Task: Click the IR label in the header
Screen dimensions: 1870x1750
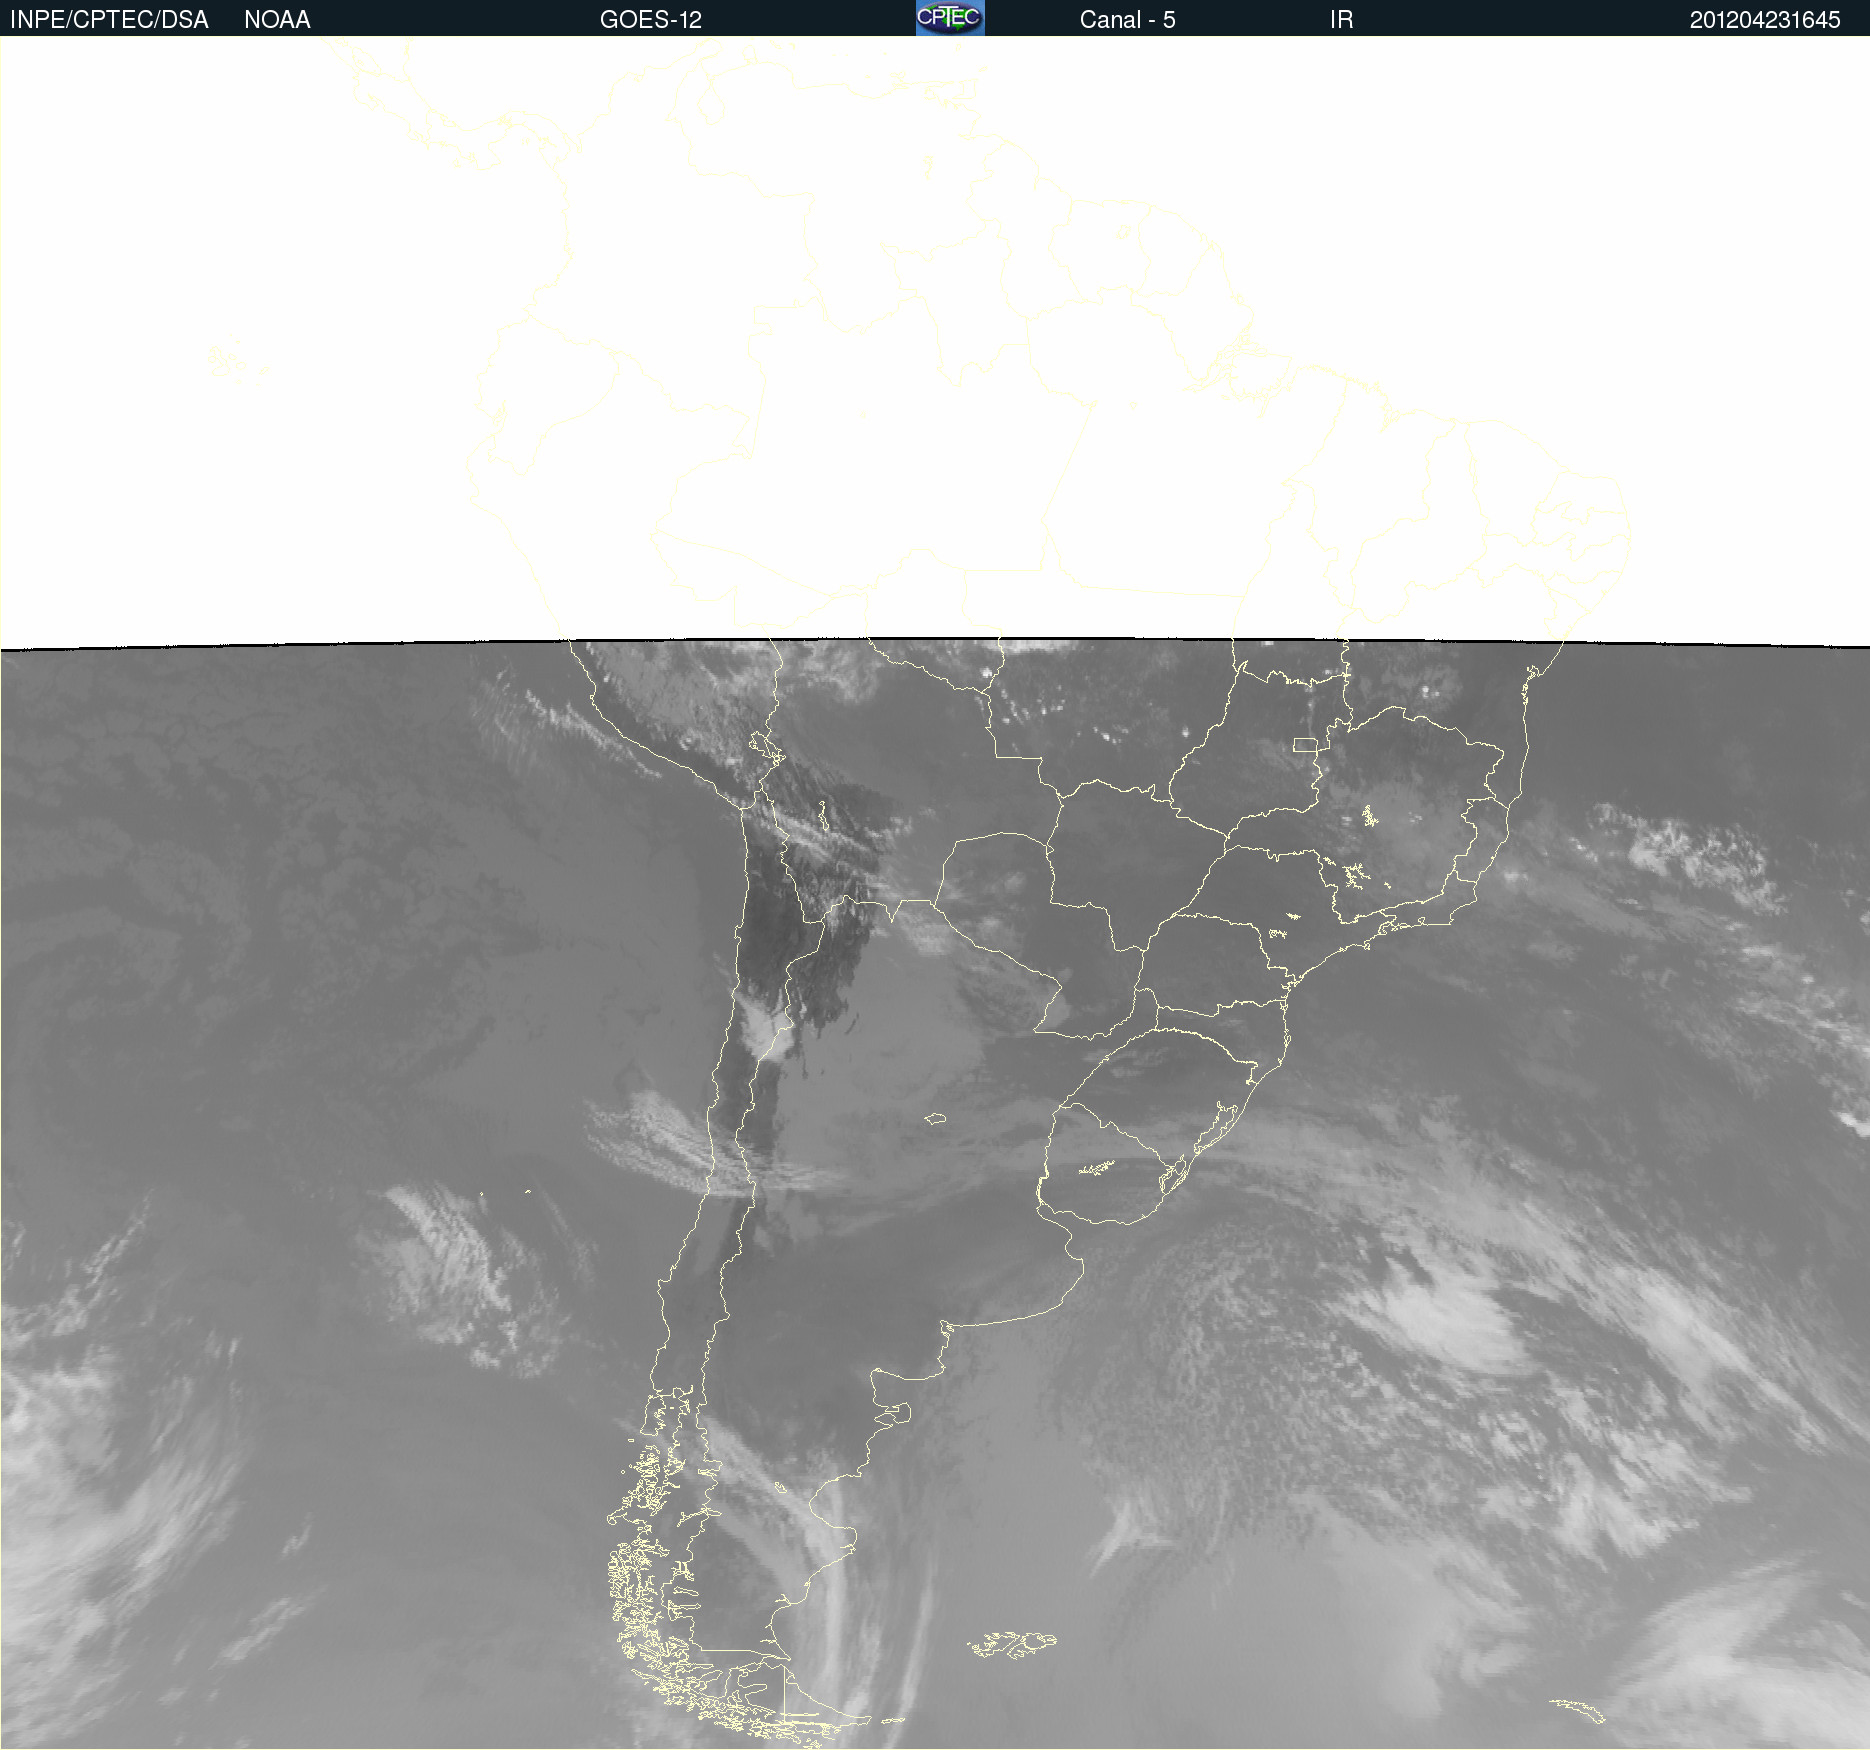Action: [x=1341, y=20]
